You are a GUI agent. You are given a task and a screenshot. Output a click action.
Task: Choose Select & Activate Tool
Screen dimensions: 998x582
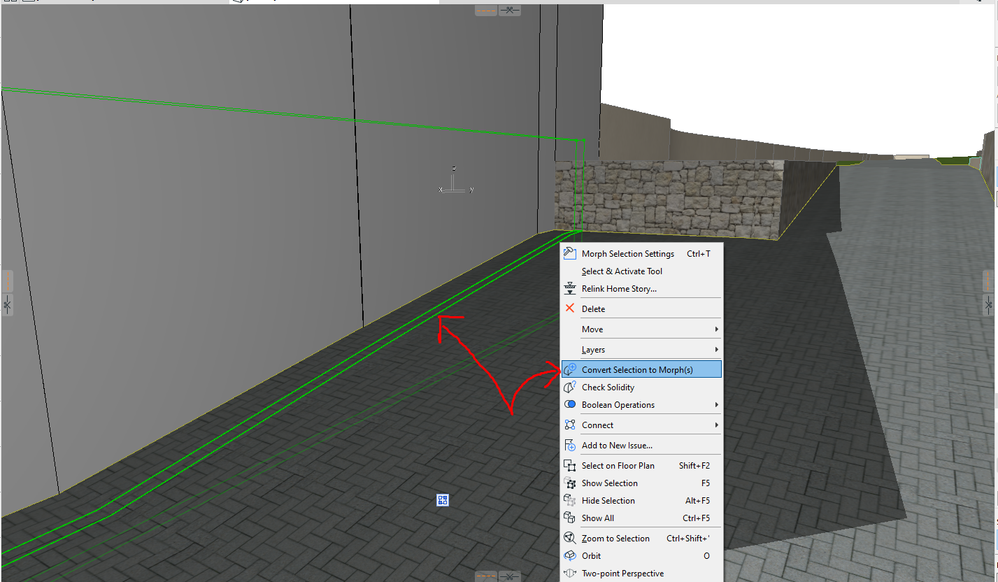click(x=642, y=271)
